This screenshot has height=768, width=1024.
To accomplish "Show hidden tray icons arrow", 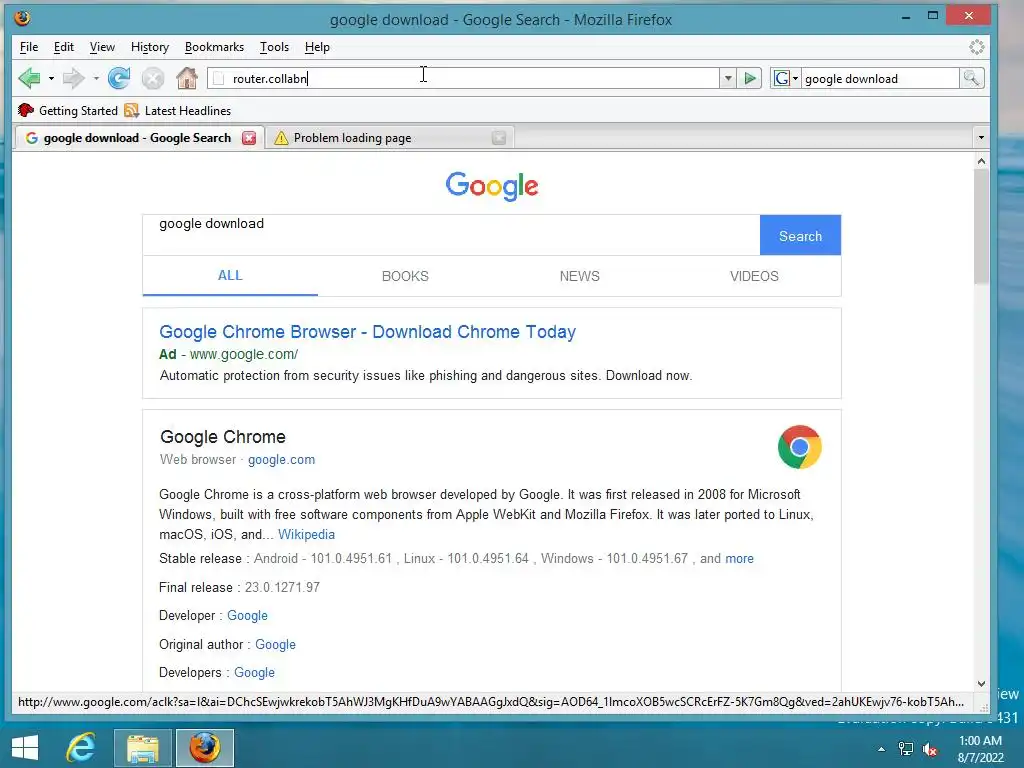I will coord(882,749).
